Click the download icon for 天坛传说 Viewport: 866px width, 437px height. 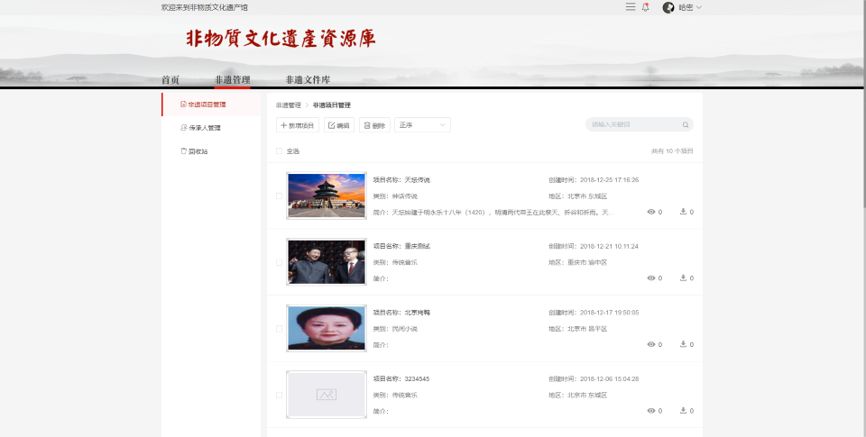[683, 212]
